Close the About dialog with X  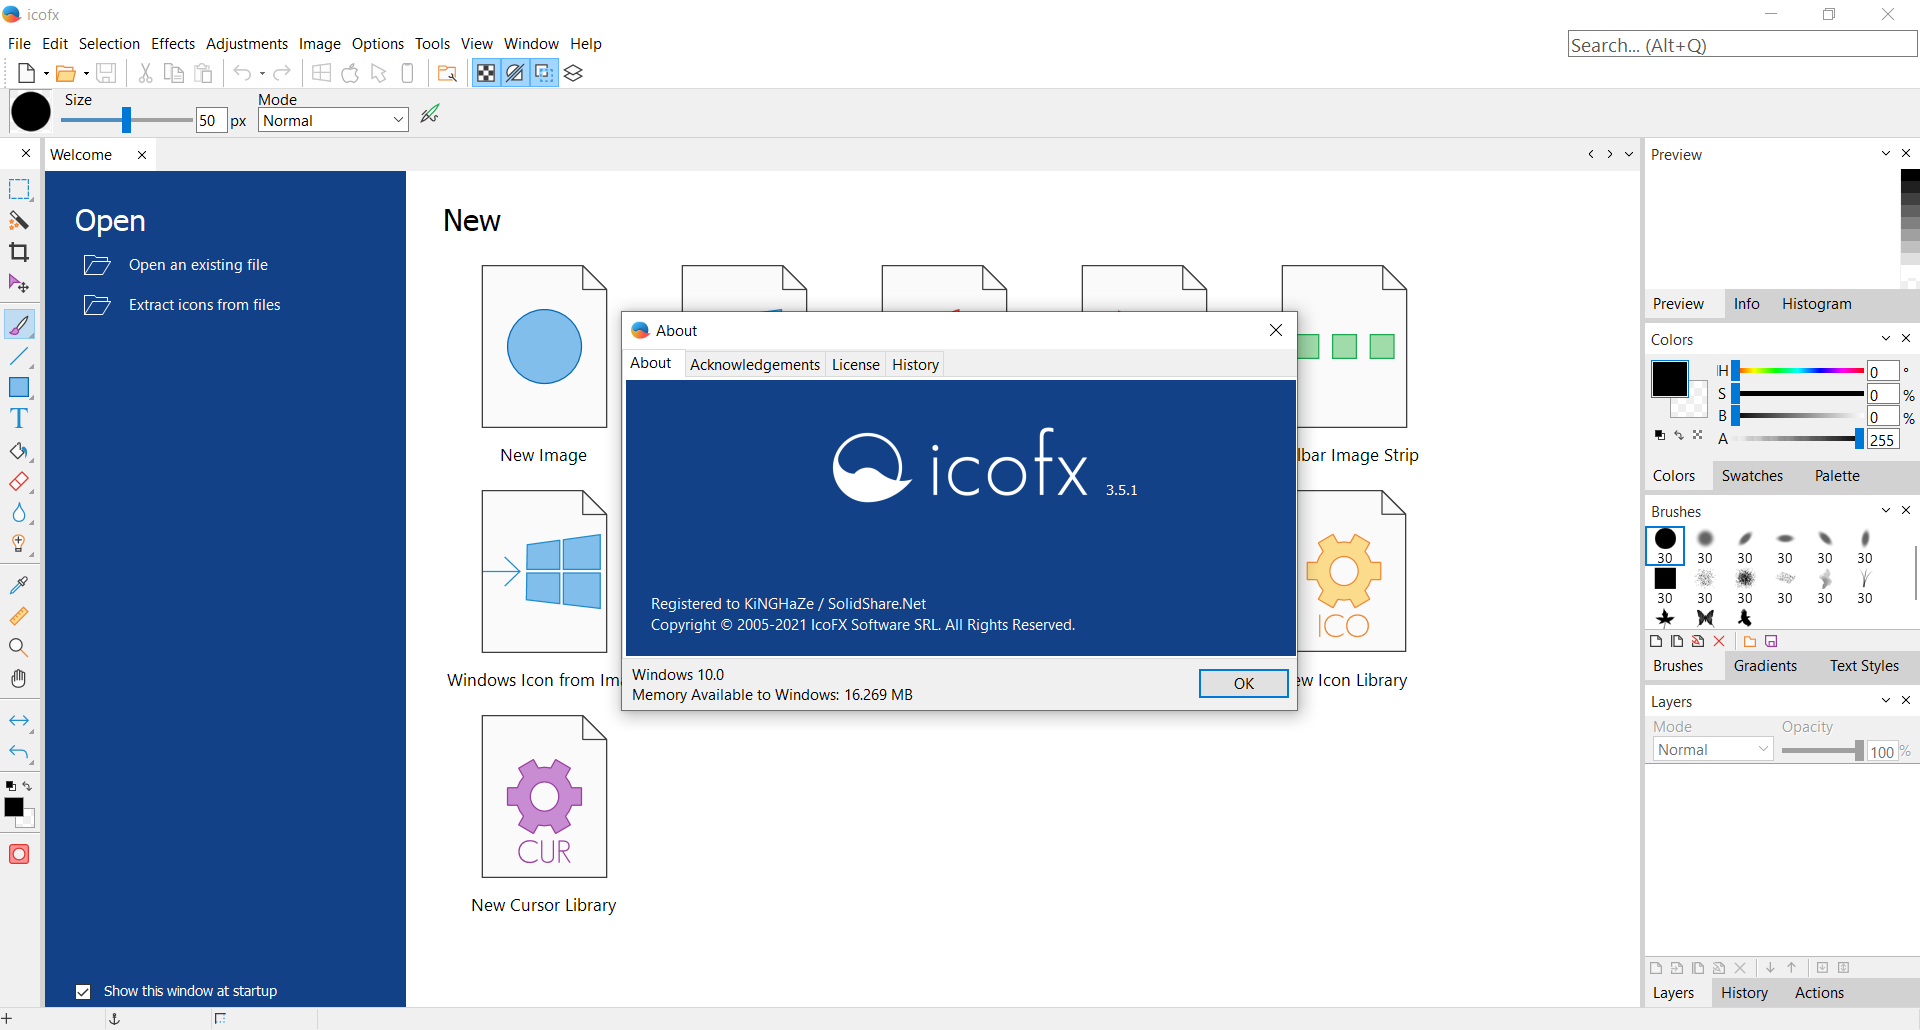tap(1276, 330)
